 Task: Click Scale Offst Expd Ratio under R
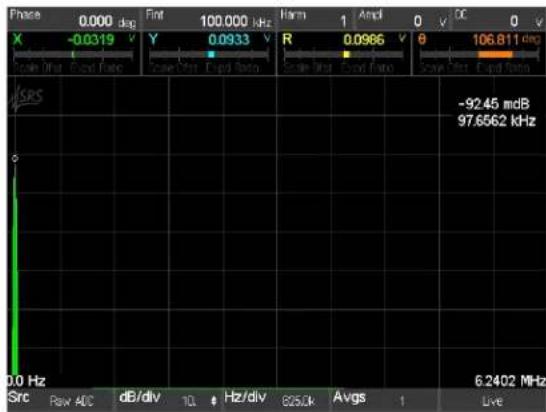click(x=338, y=68)
